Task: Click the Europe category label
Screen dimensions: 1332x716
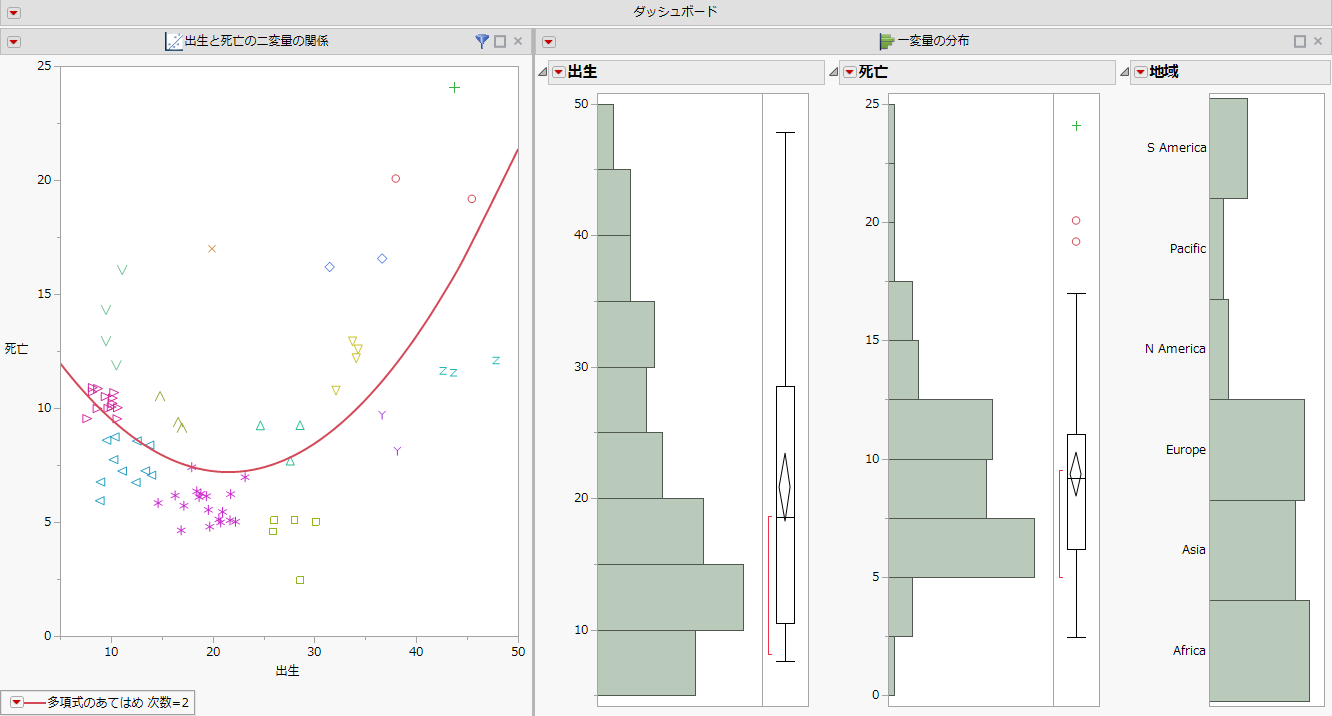Action: tap(1186, 450)
